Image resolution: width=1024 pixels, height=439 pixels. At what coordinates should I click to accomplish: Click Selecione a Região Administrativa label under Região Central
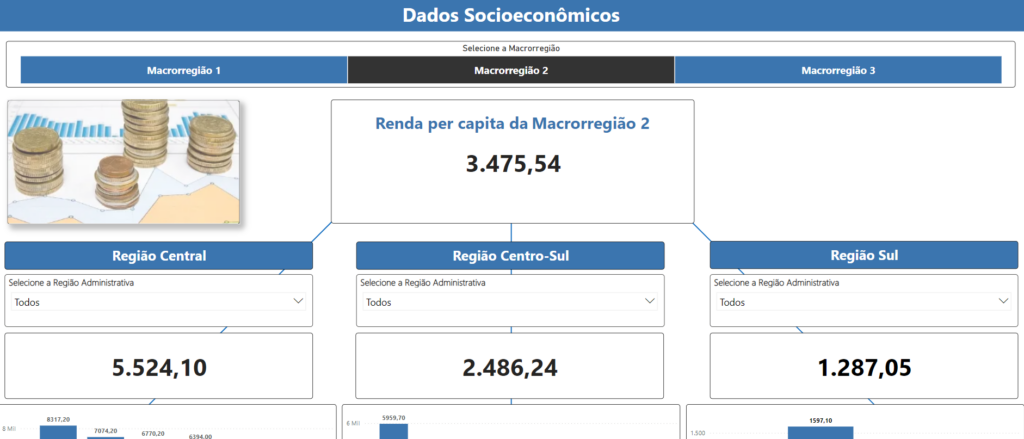coord(72,283)
